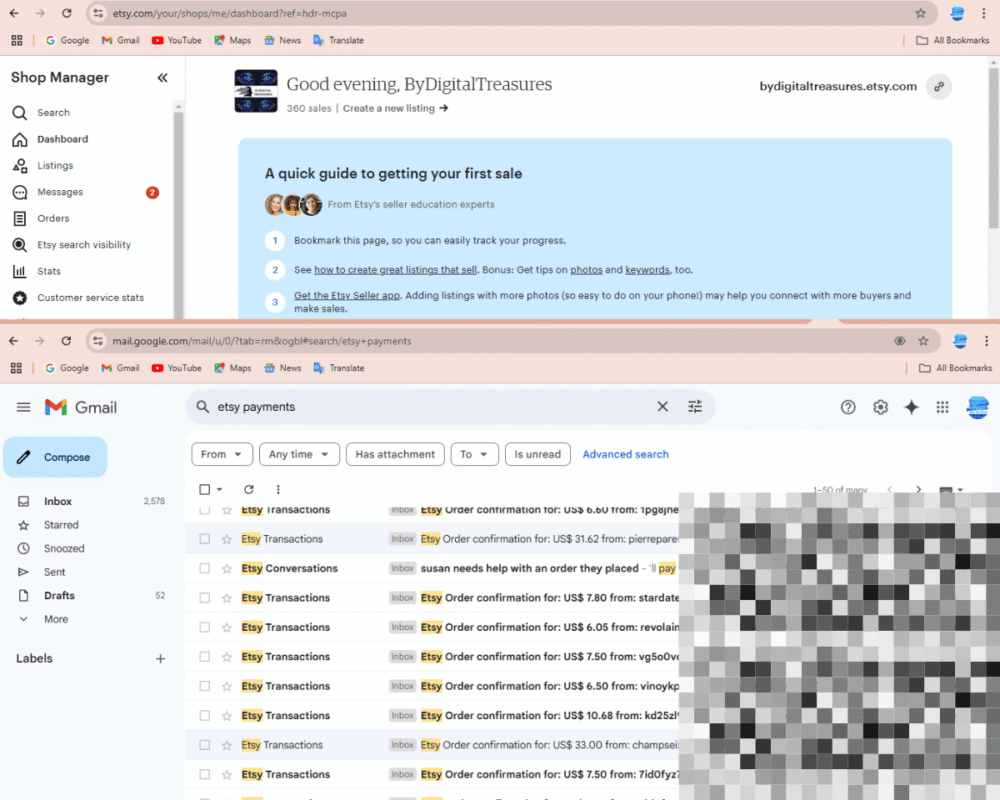The image size is (1000, 800).
Task: Reload the Etsy dashboard page
Action: 67,13
